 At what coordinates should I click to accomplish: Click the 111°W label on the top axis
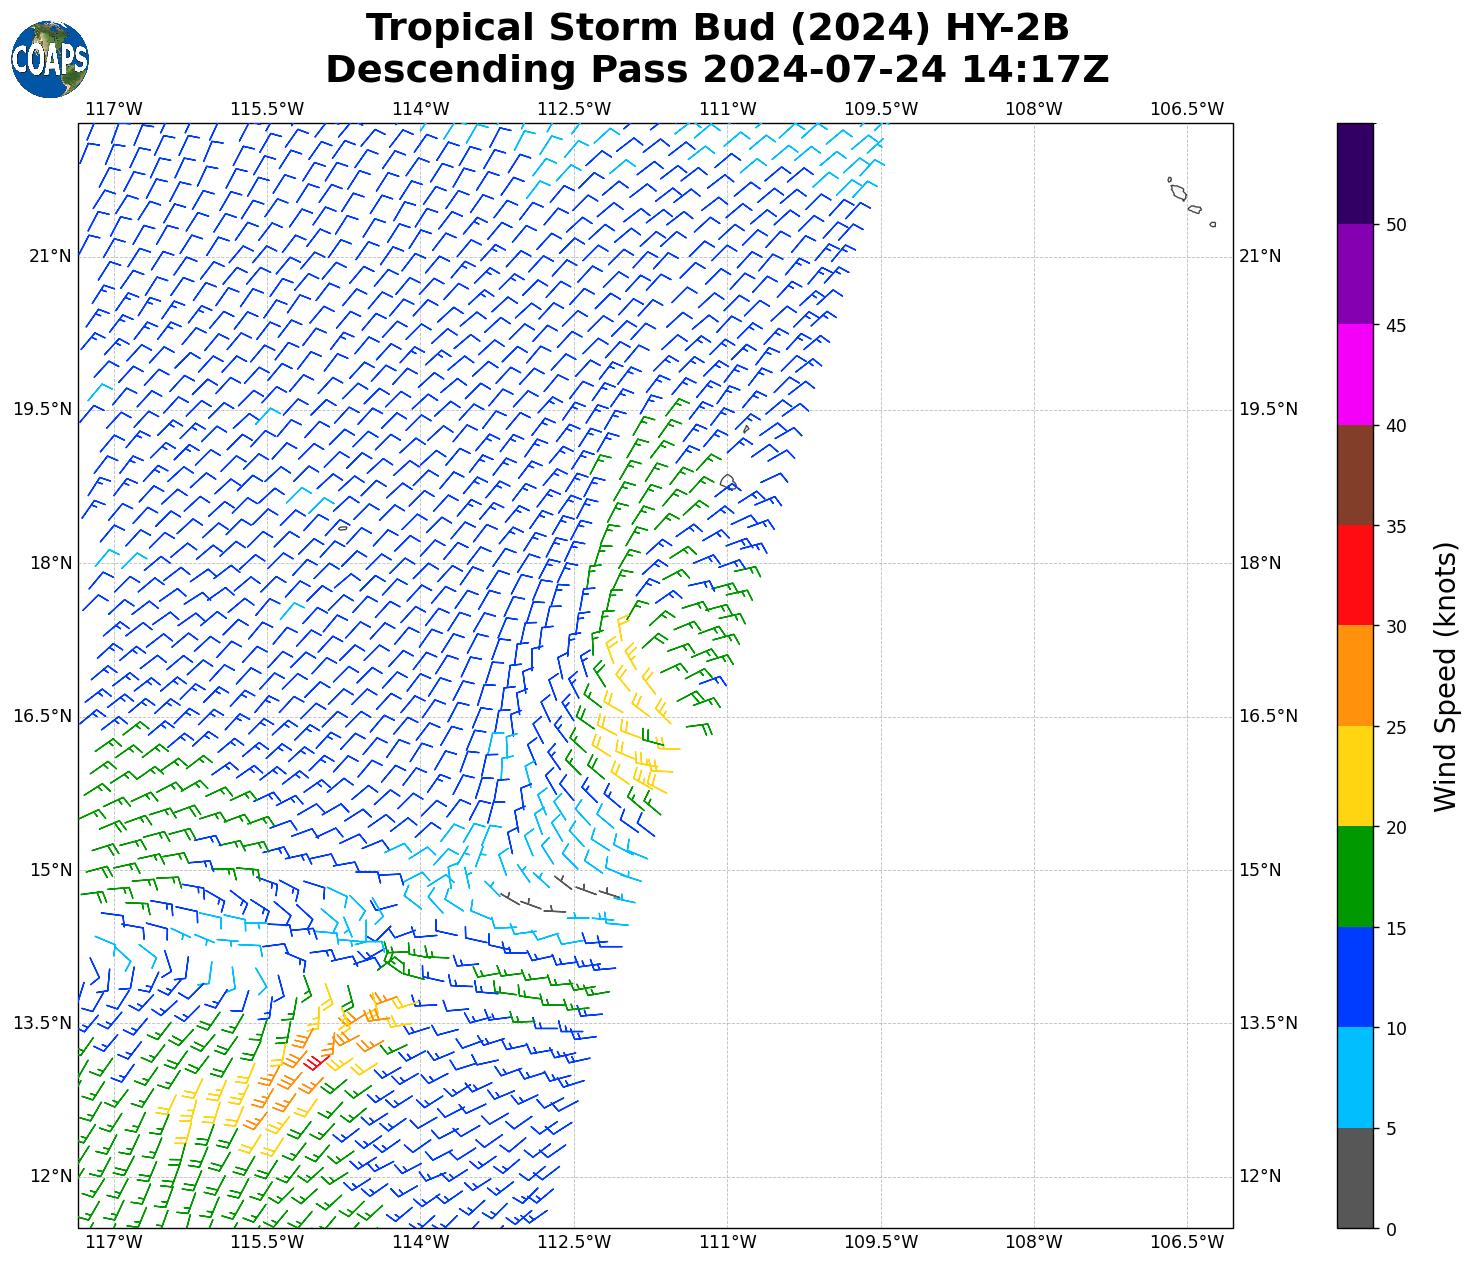coord(727,109)
